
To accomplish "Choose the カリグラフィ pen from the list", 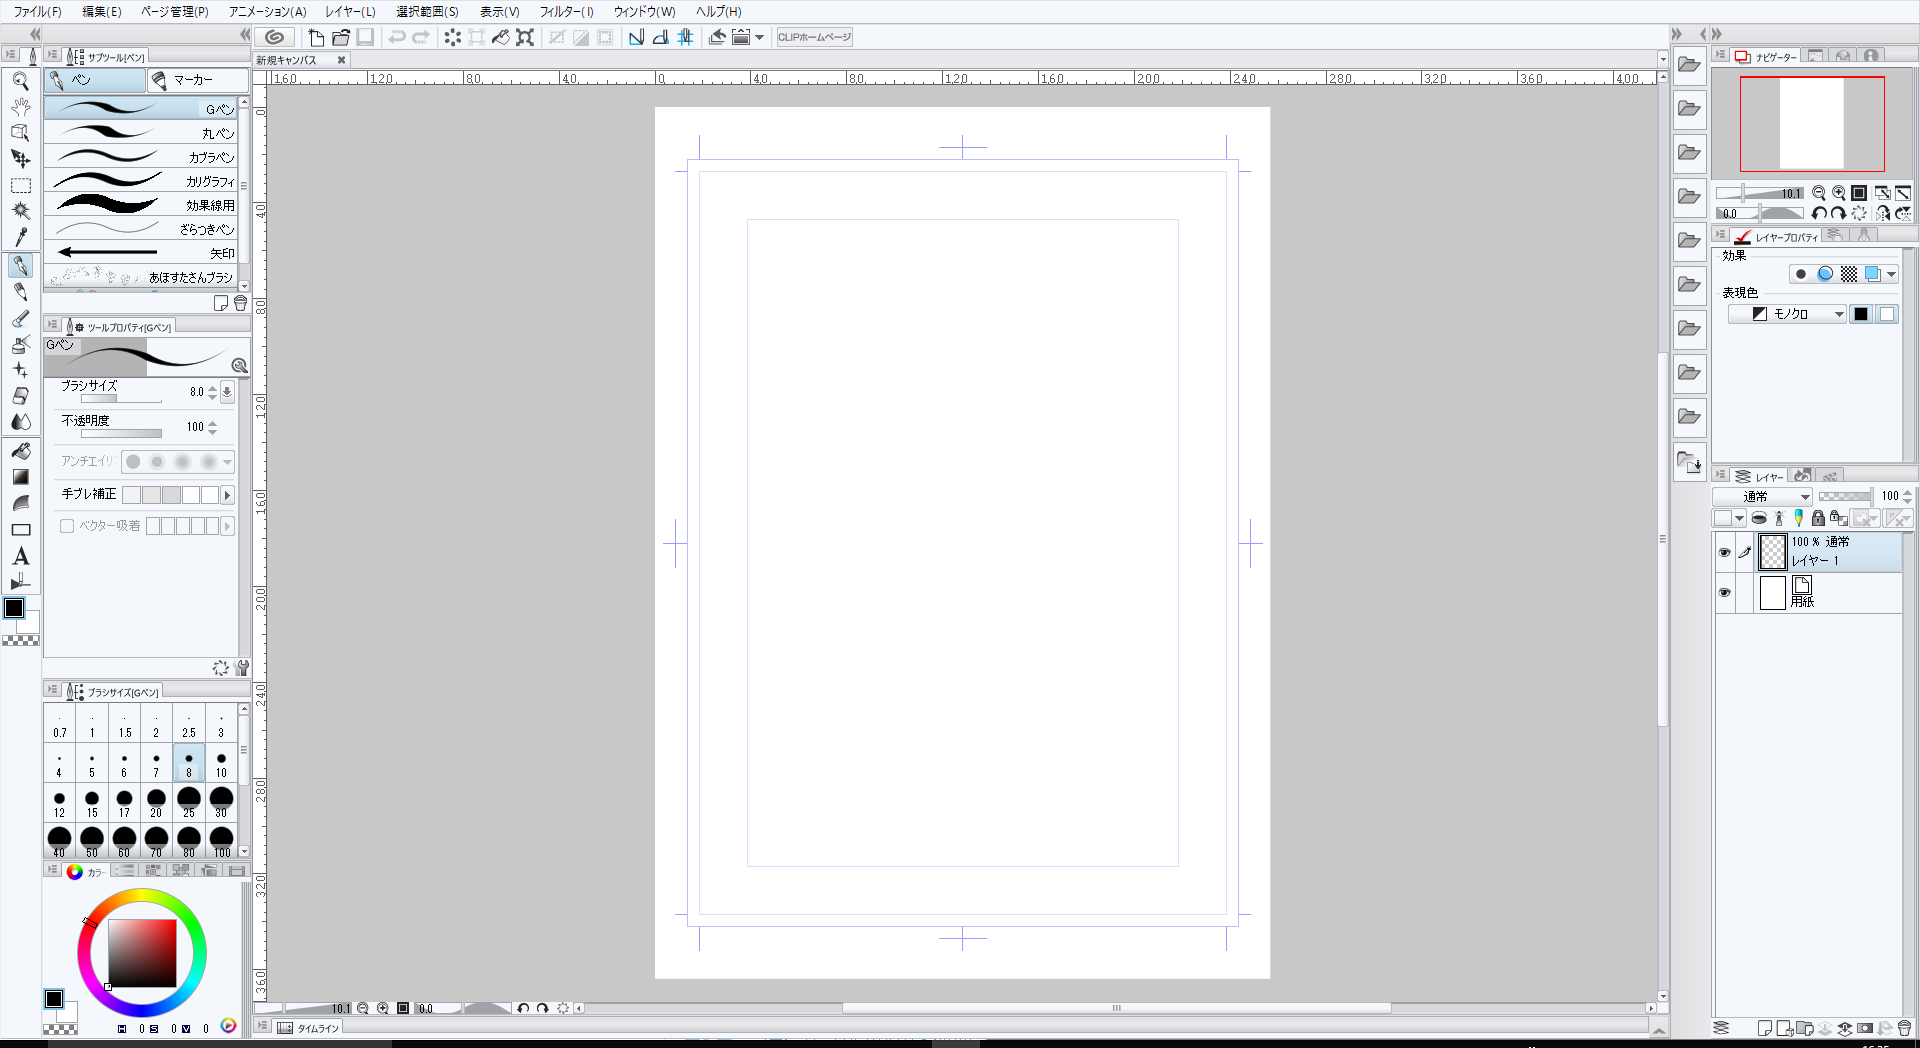I will point(140,181).
